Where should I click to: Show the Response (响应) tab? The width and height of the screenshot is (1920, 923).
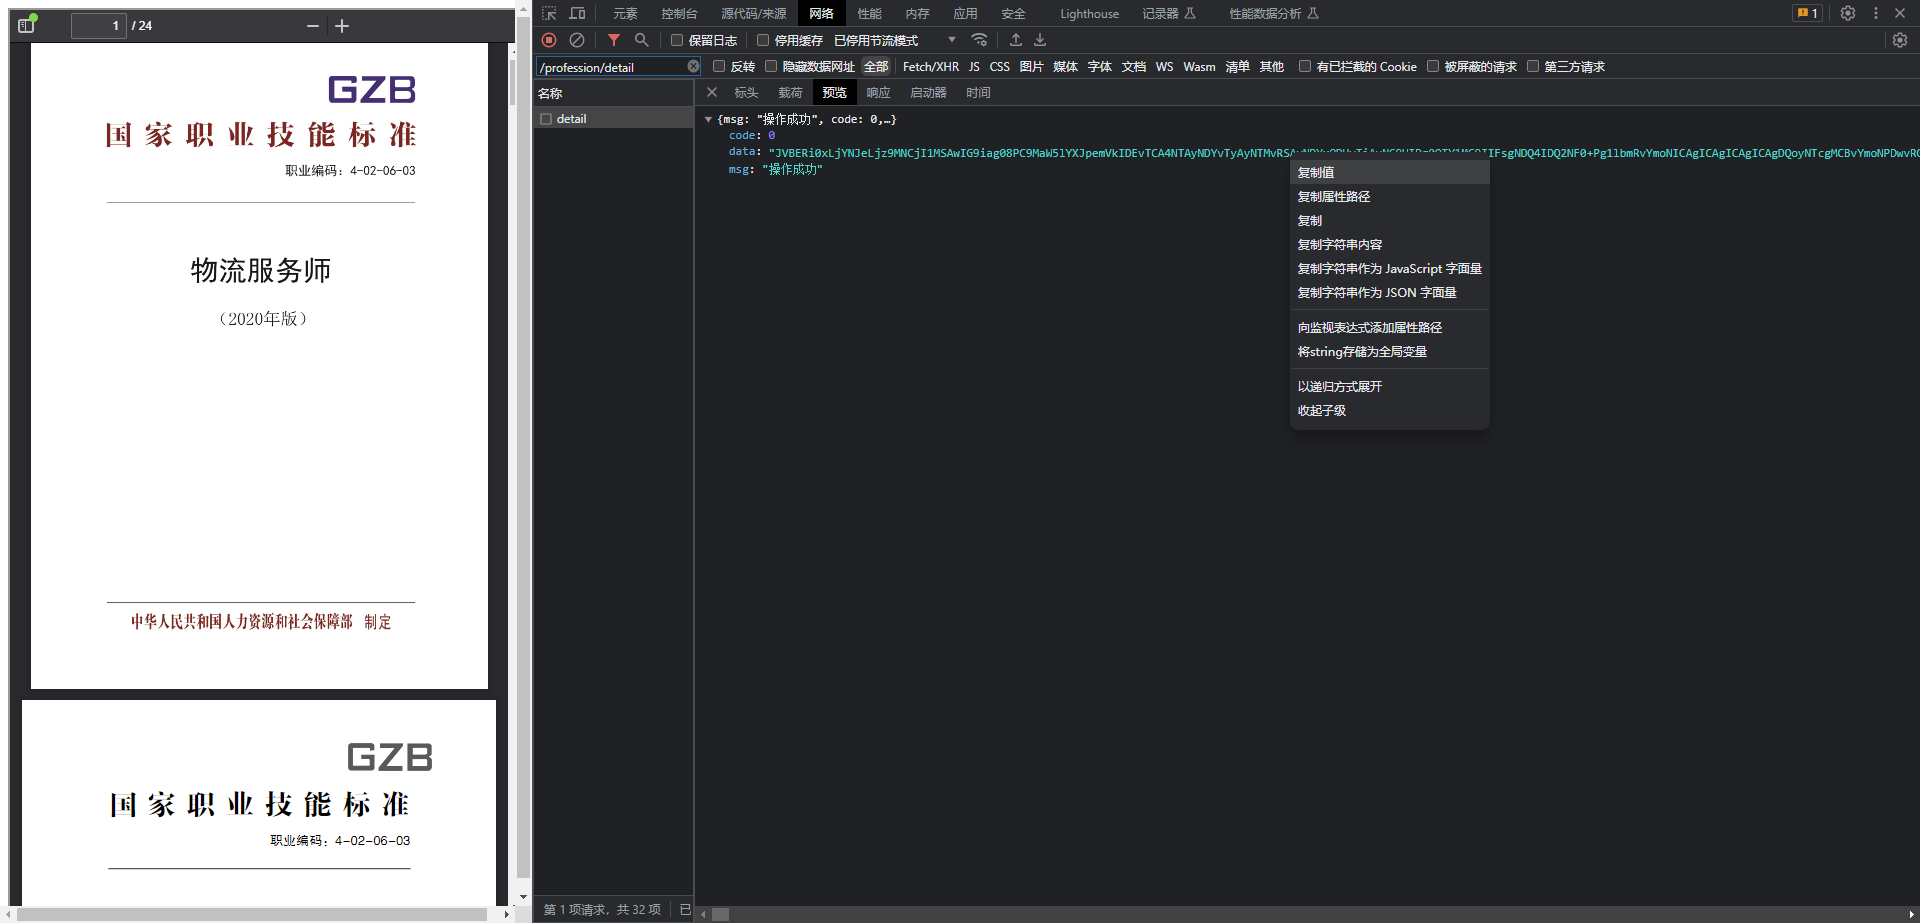point(878,92)
